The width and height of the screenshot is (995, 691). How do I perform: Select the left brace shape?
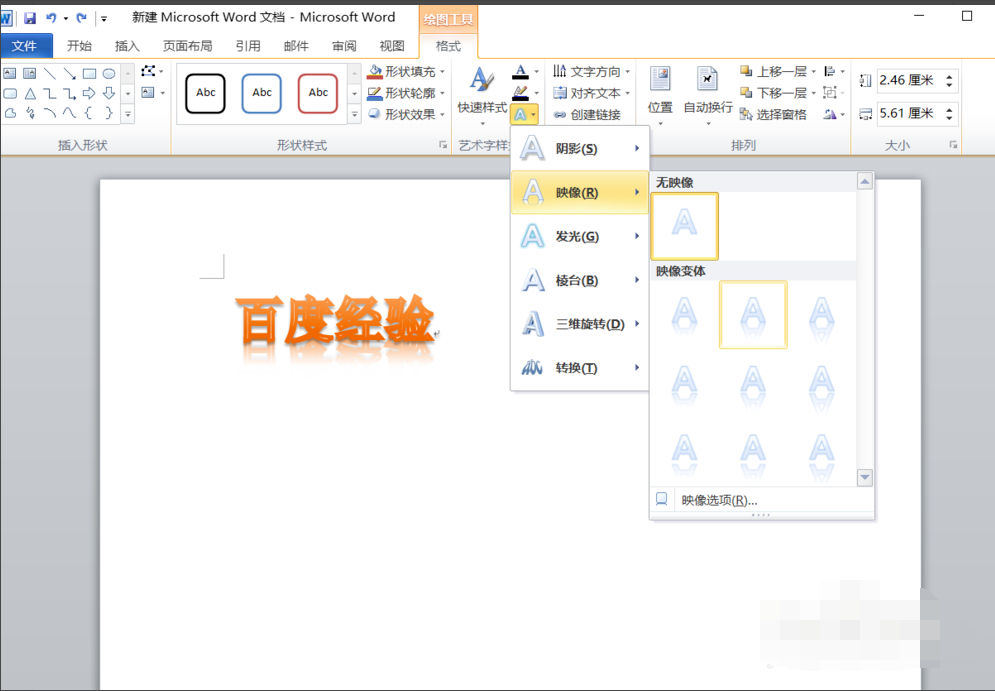coord(89,113)
